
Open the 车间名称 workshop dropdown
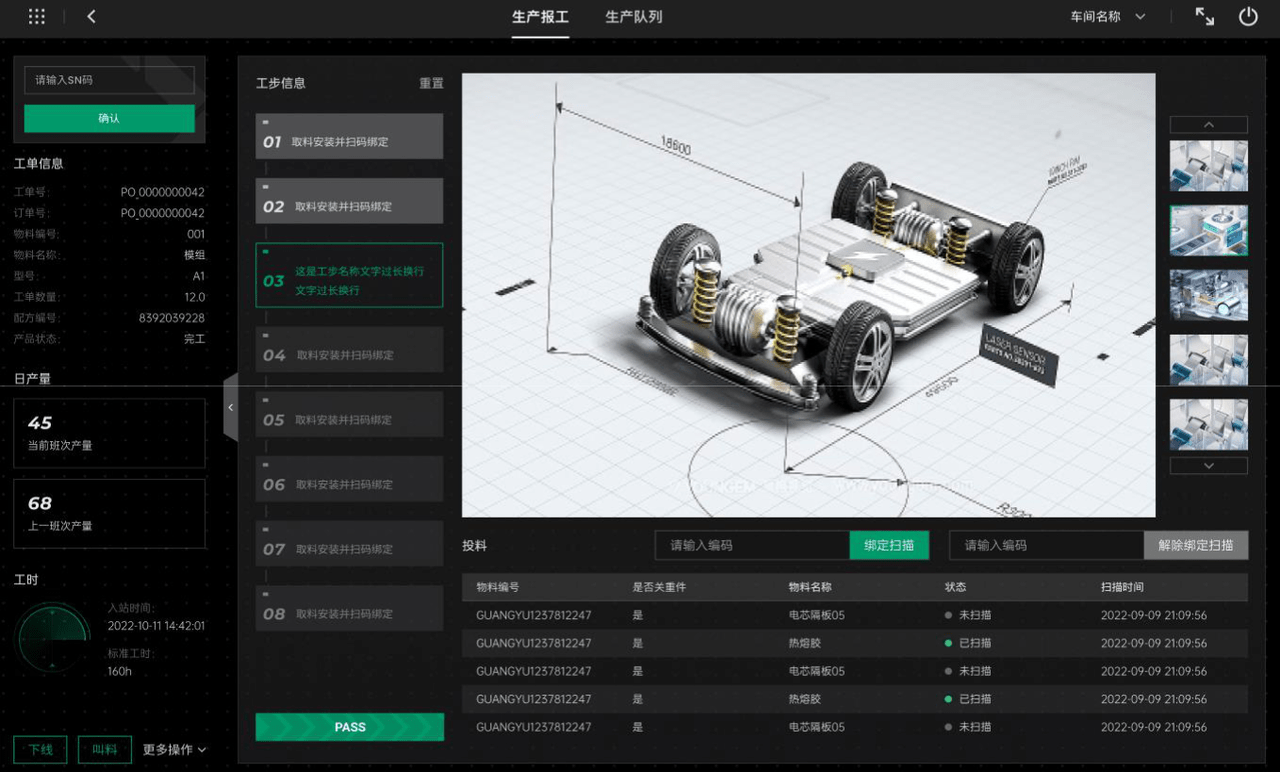click(x=1107, y=17)
